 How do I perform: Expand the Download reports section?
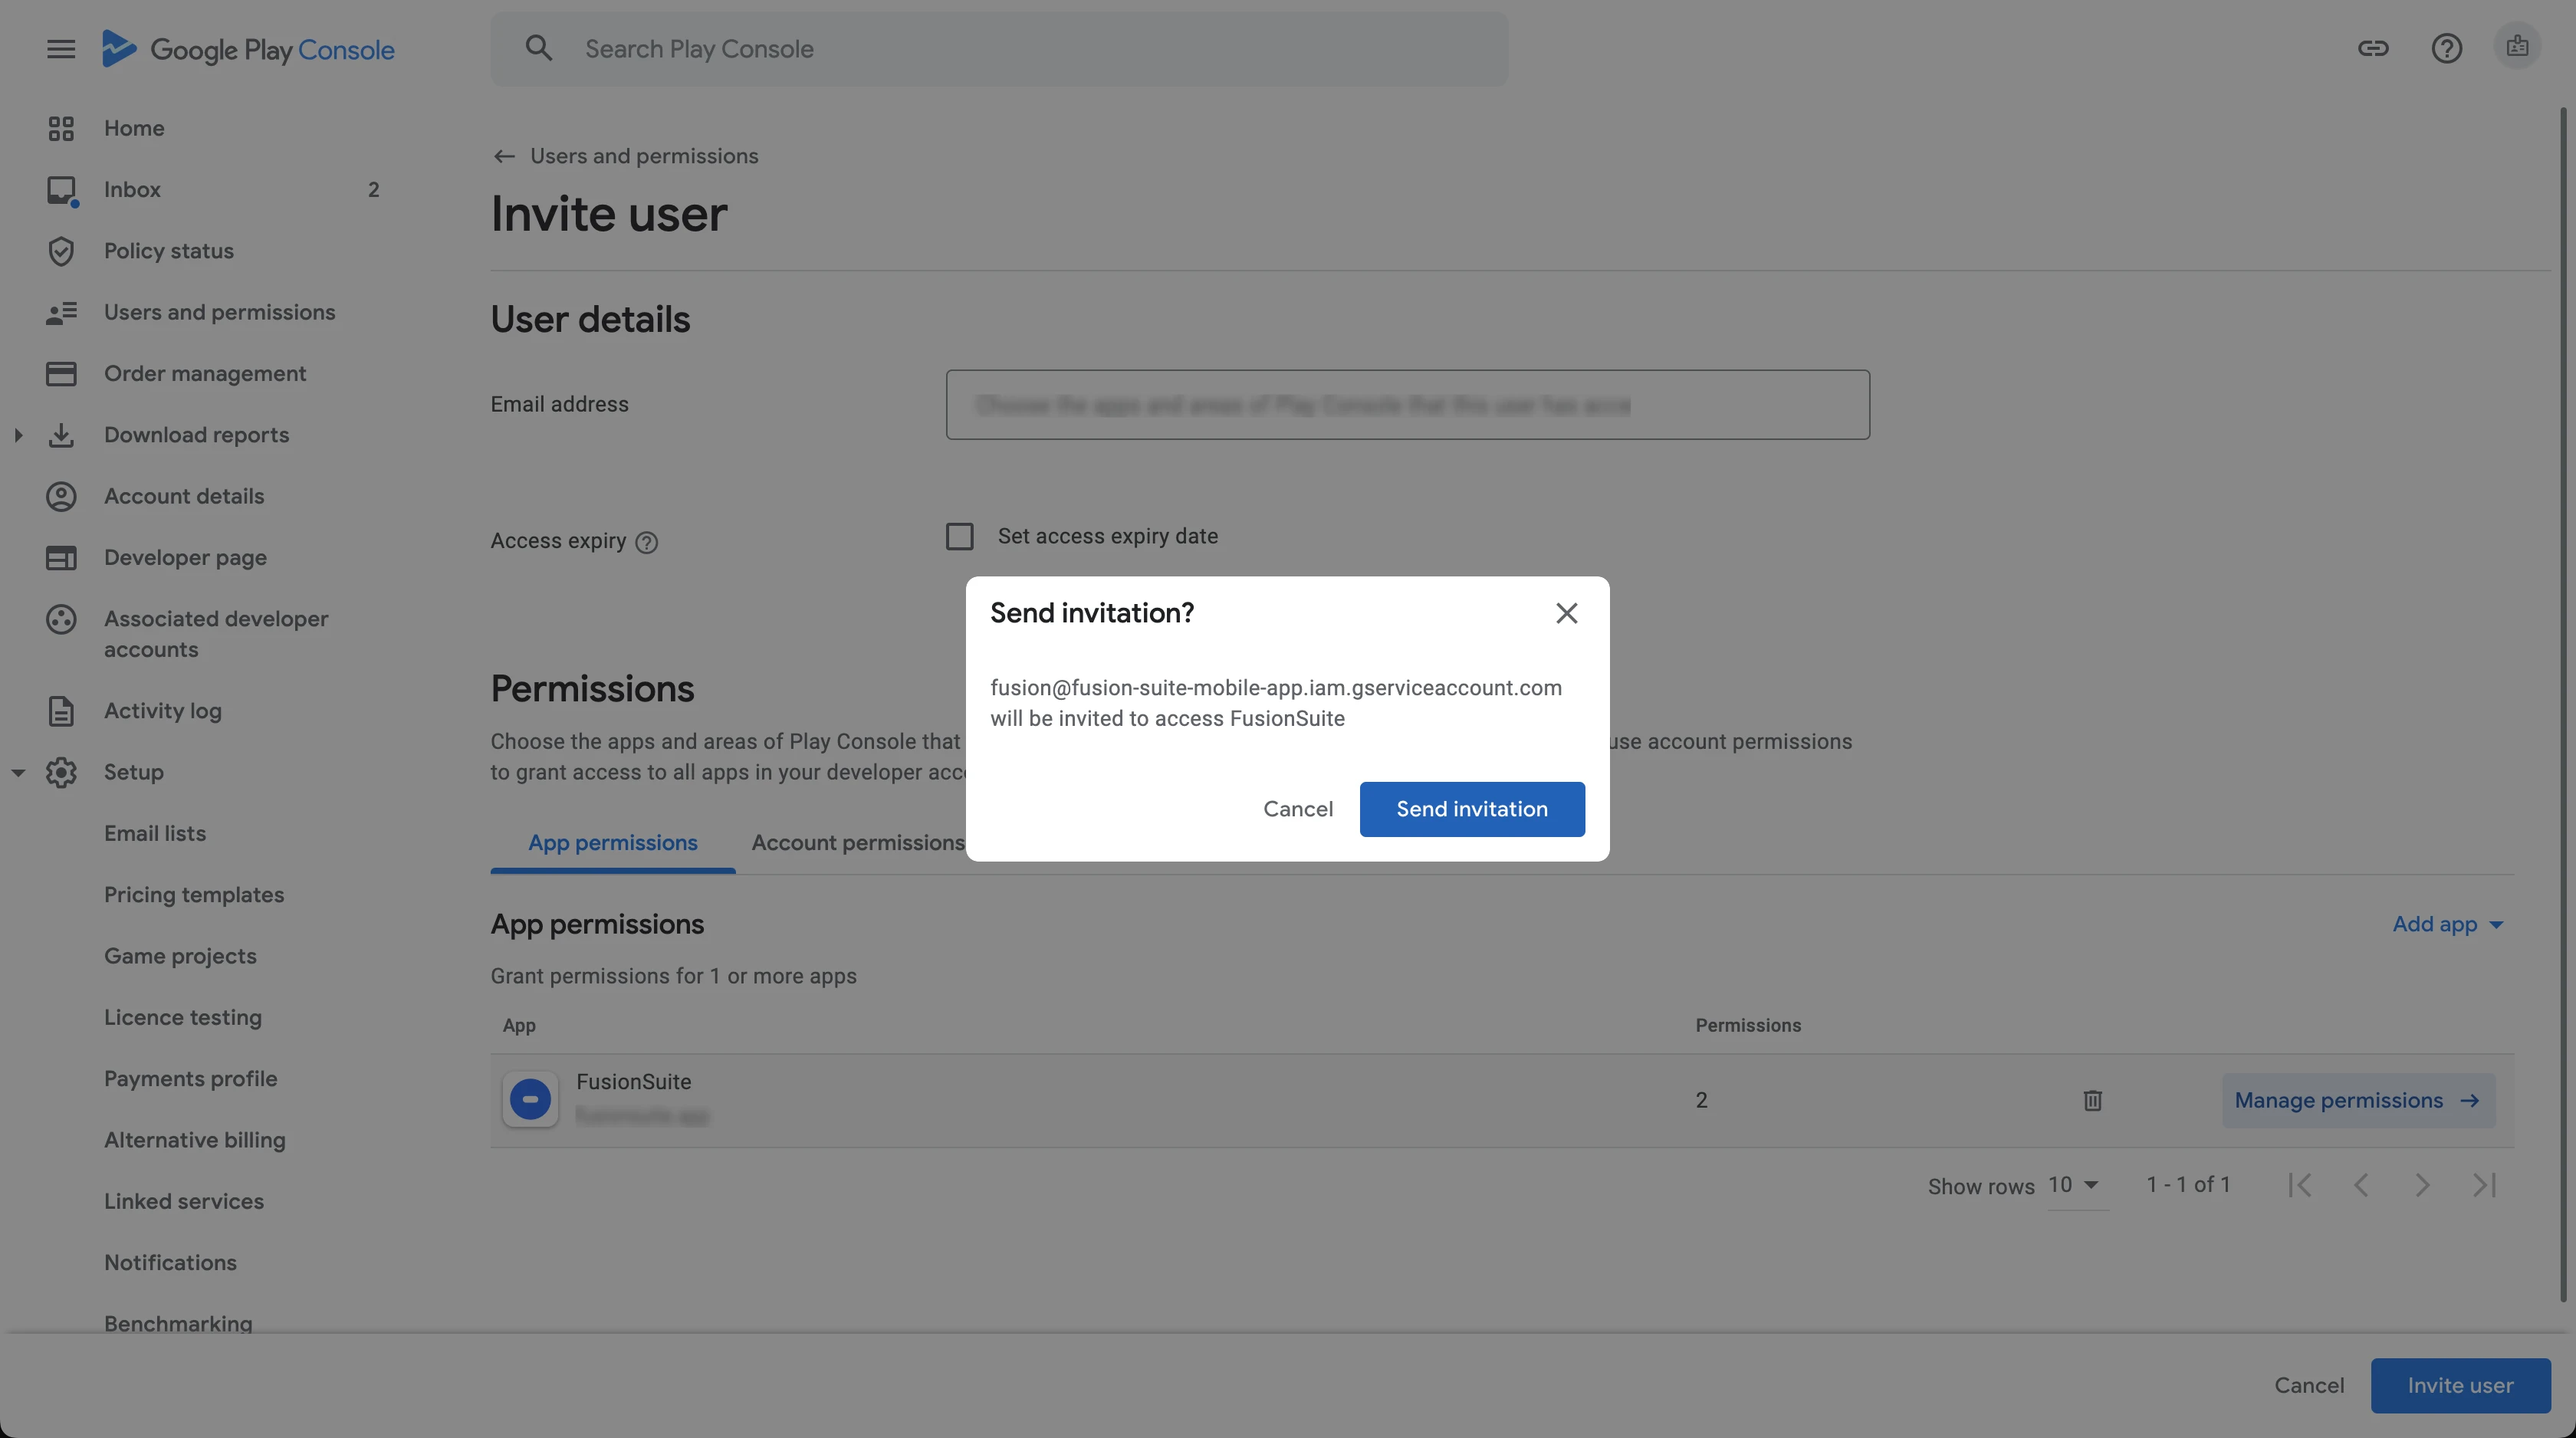(x=18, y=435)
